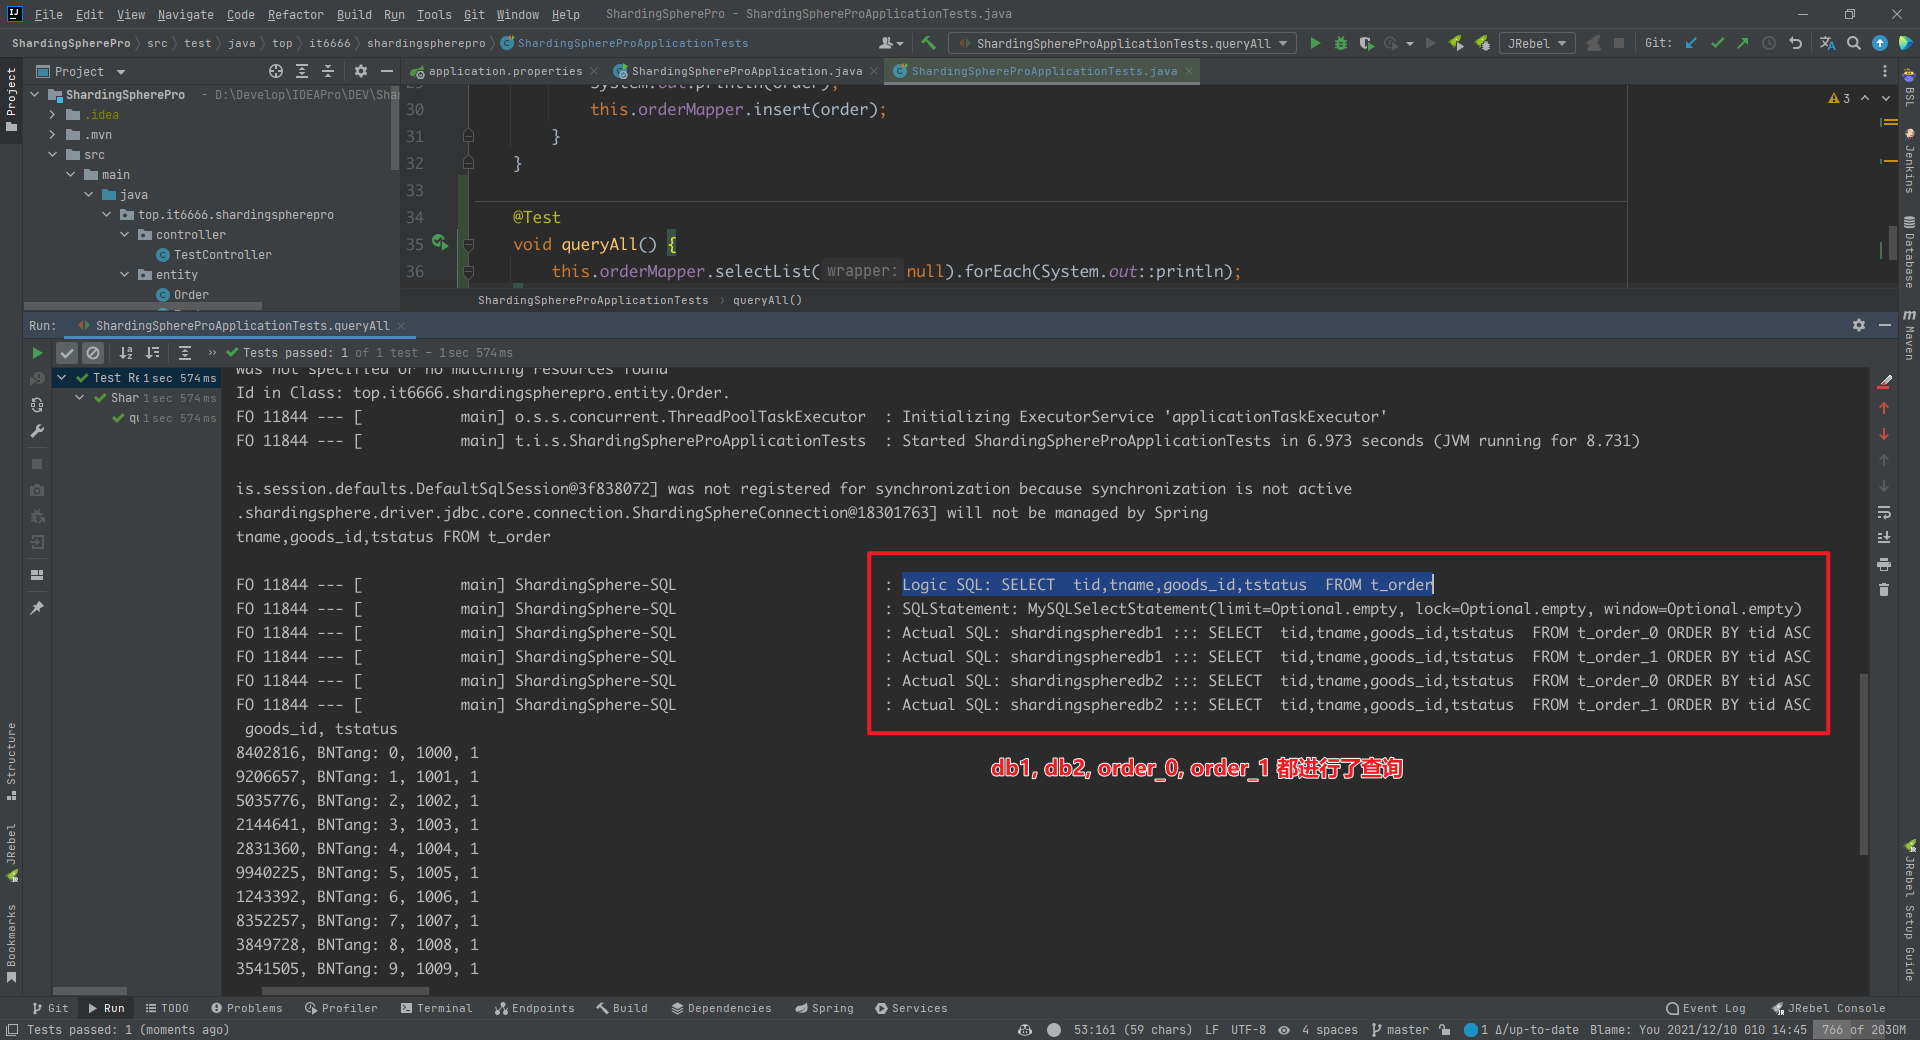Toggle sort by duration in test toolbar
The width and height of the screenshot is (1920, 1040).
tap(152, 352)
